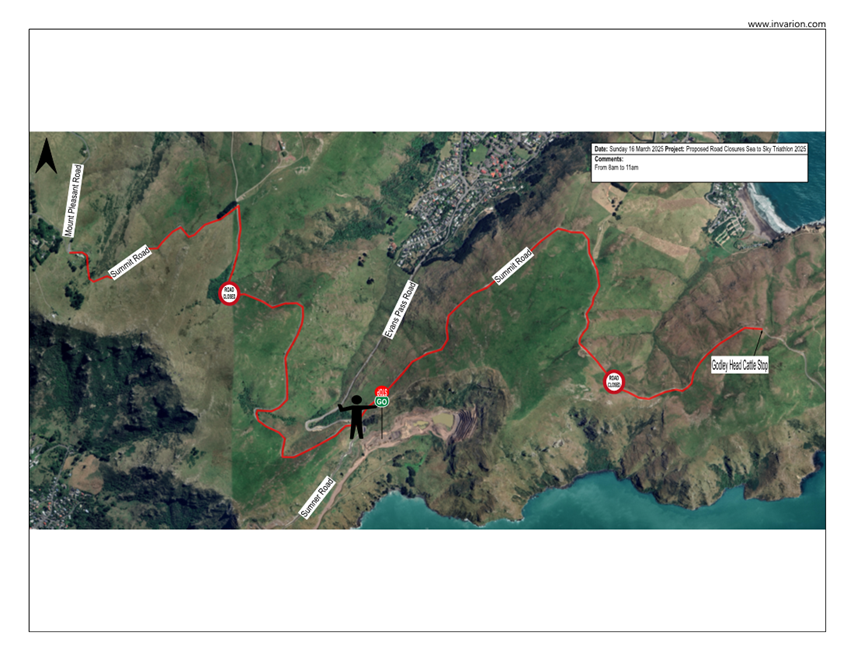Viewport: 854px width, 660px height.
Task: Select the Road Closed sign left of Evans Pass Road
Action: [229, 293]
